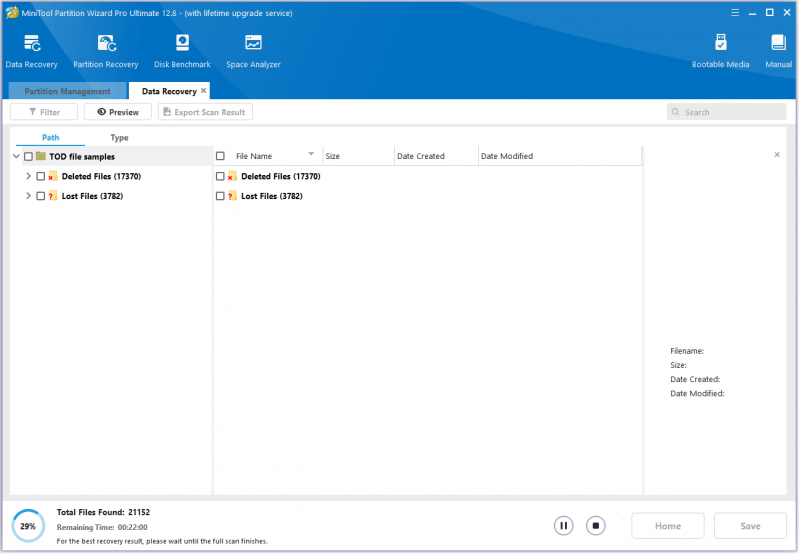800x554 pixels.
Task: Click the Preview button
Action: pos(118,112)
